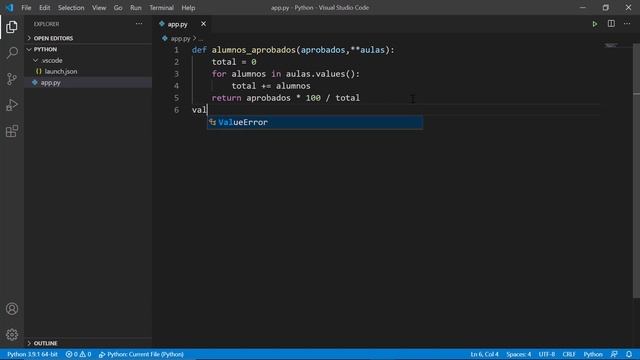The image size is (640, 360).
Task: Open the Go menu
Action: pyautogui.click(x=118, y=8)
